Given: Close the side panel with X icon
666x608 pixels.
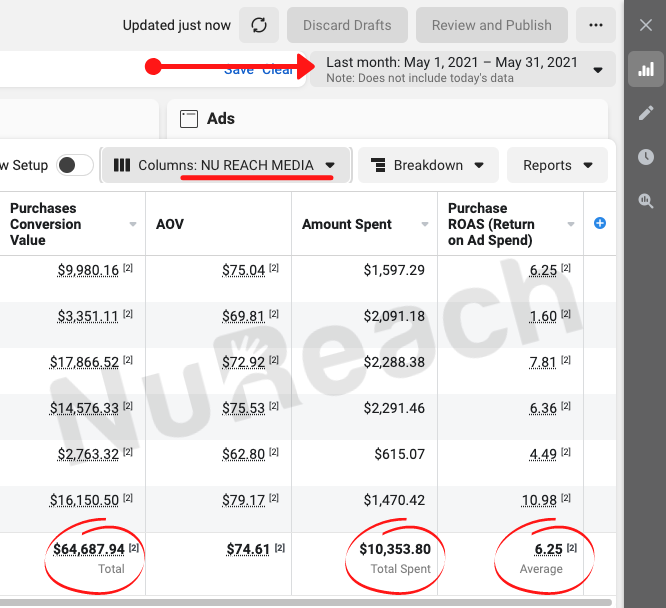Looking at the screenshot, I should (x=645, y=25).
